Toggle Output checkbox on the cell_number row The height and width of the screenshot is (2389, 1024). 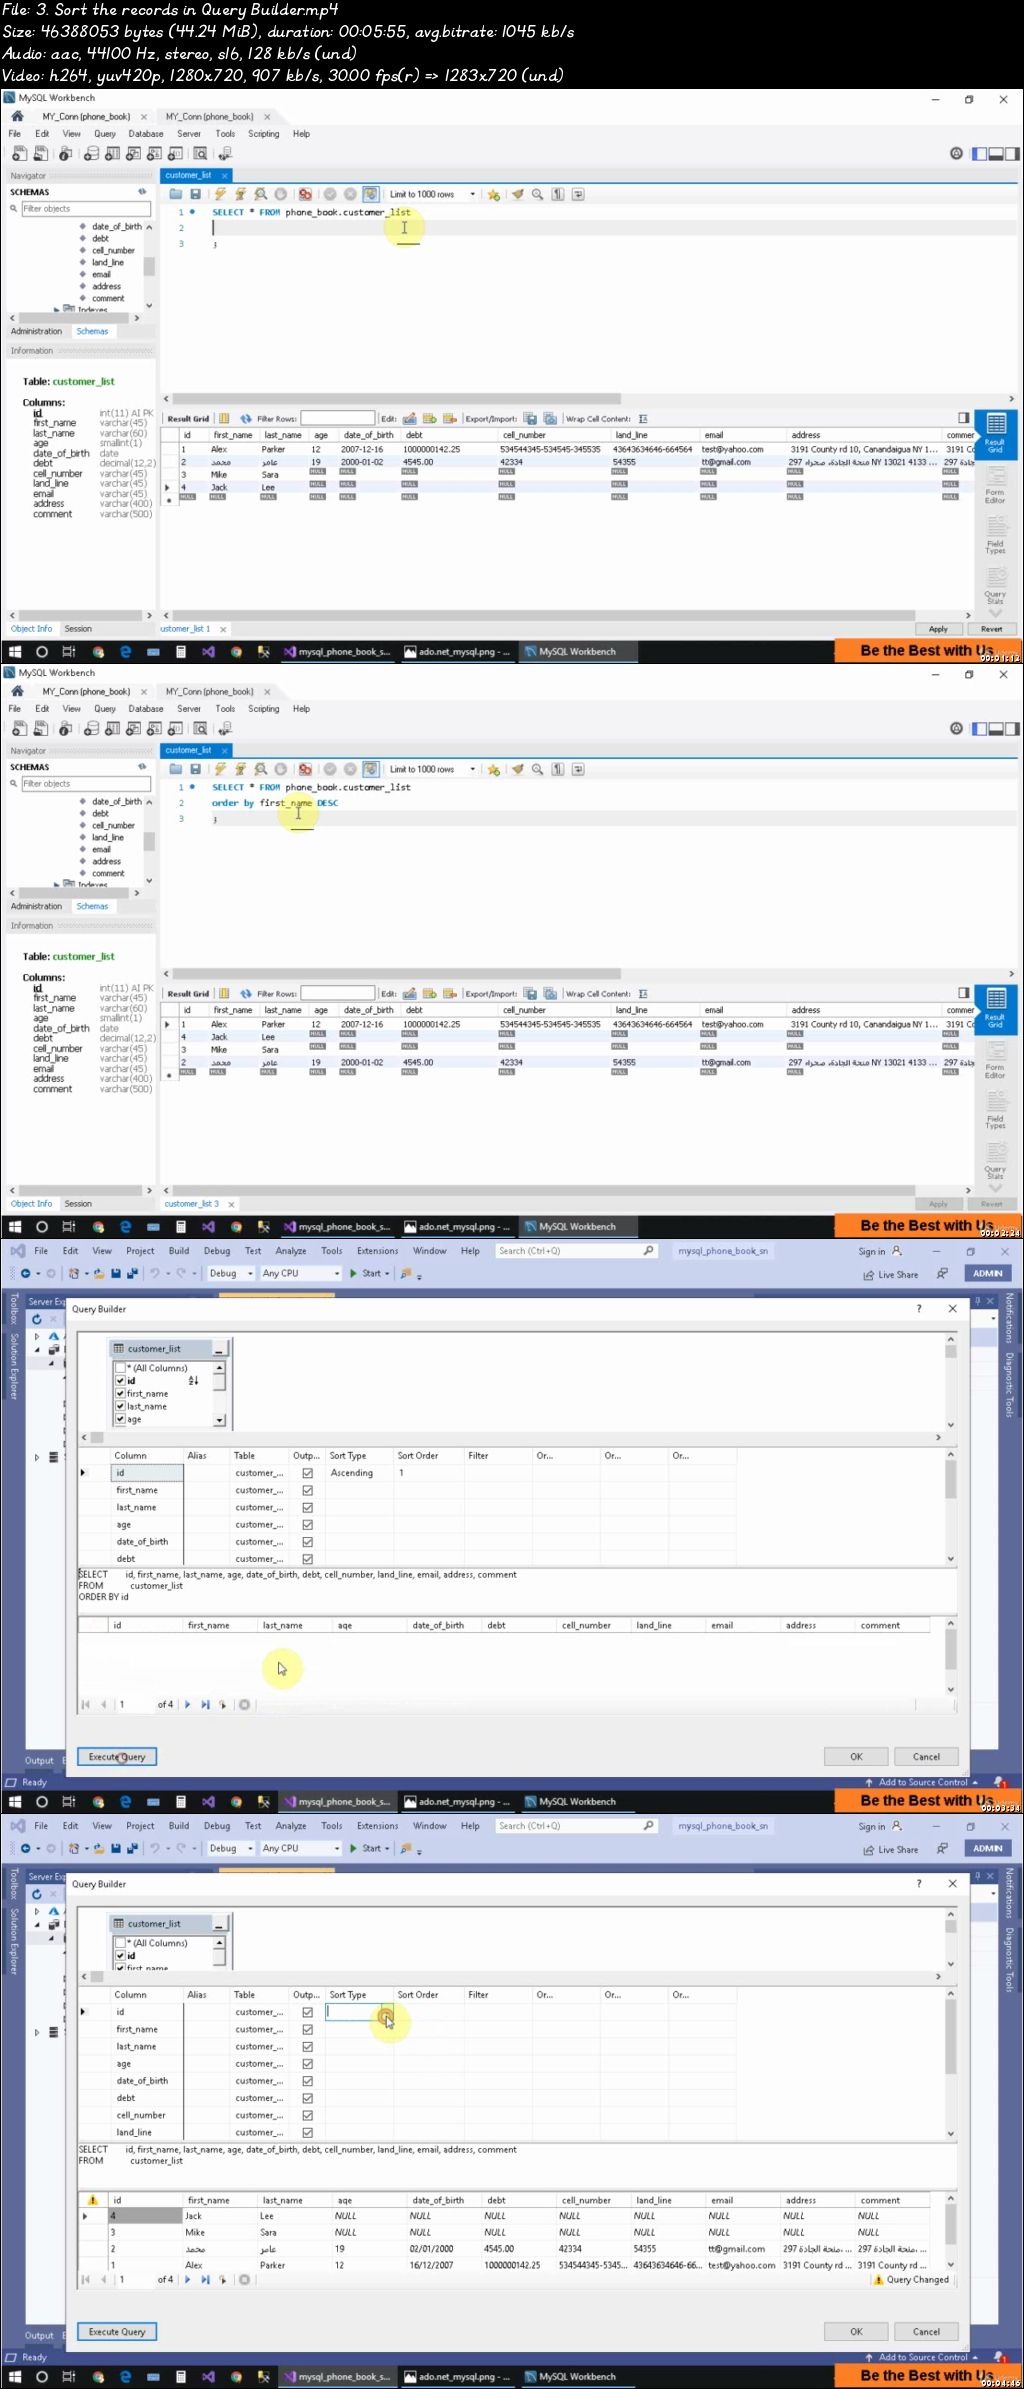click(307, 2115)
